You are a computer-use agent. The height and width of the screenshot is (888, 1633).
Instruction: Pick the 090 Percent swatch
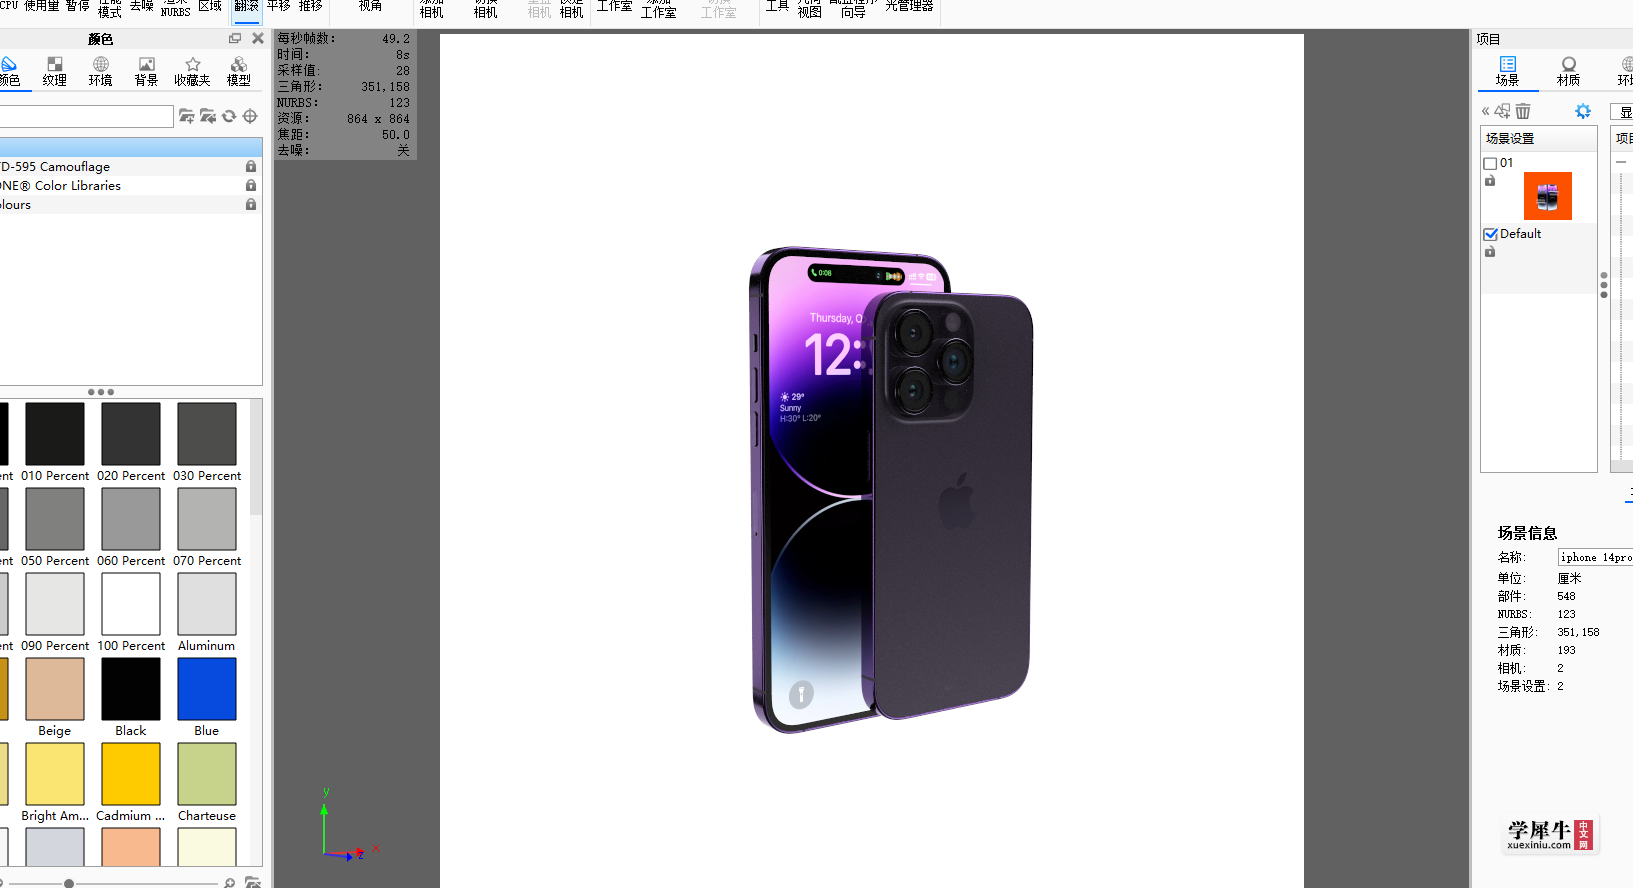pos(55,604)
